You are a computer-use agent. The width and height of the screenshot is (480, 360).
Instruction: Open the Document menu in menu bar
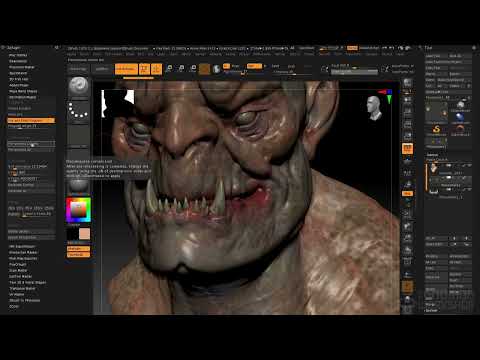click(x=113, y=54)
